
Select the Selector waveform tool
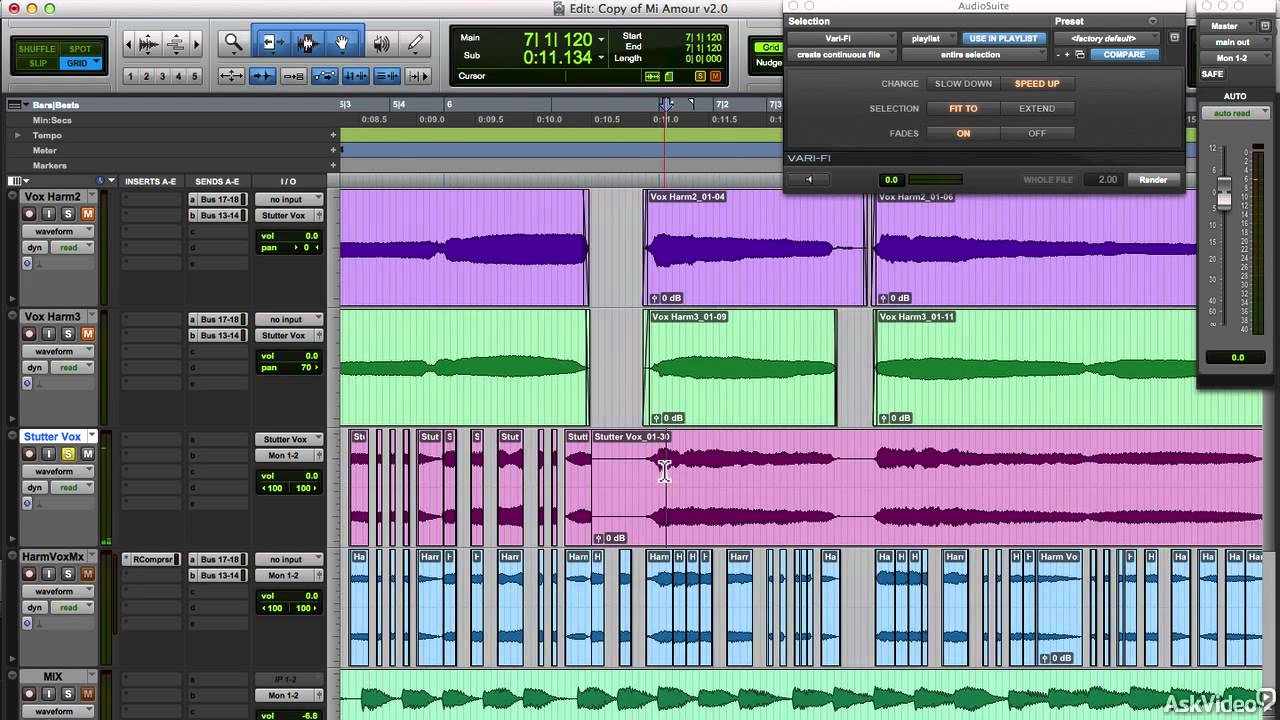307,43
